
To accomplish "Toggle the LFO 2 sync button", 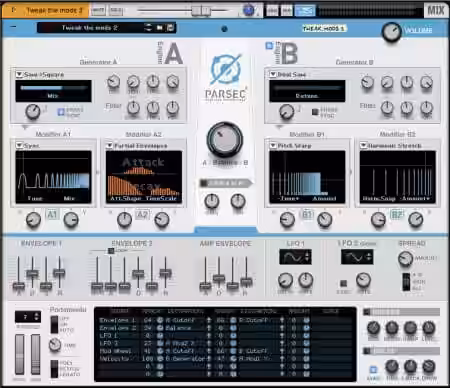I will 343,283.
